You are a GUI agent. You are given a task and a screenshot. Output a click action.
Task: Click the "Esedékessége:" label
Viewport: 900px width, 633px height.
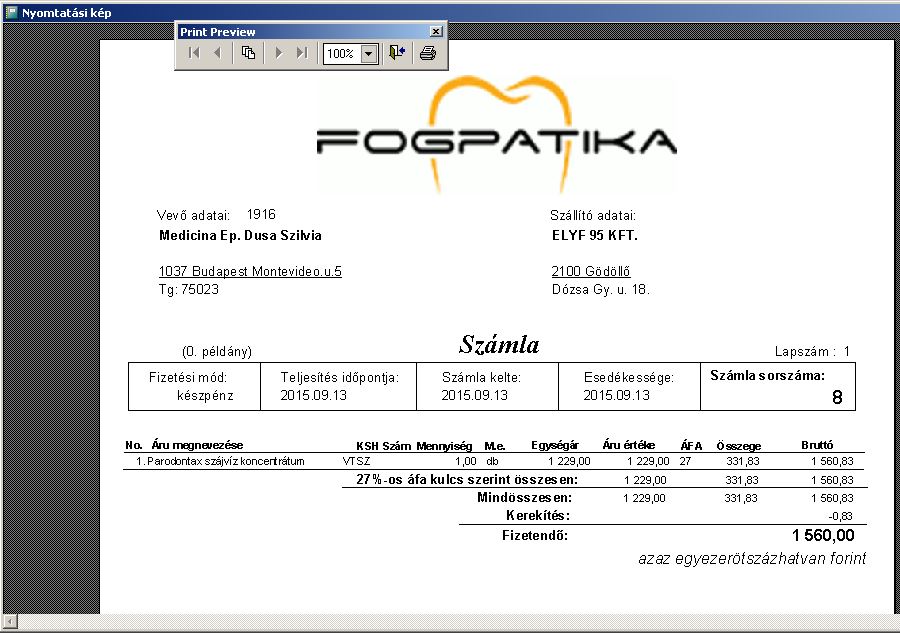[629, 378]
